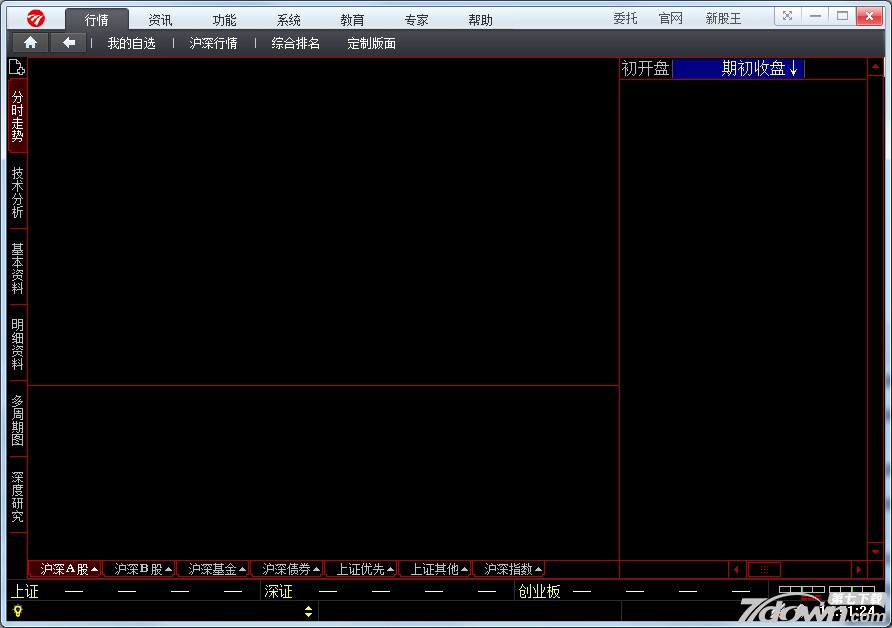The height and width of the screenshot is (628, 892).
Task: Maximize the application window
Action: [843, 16]
